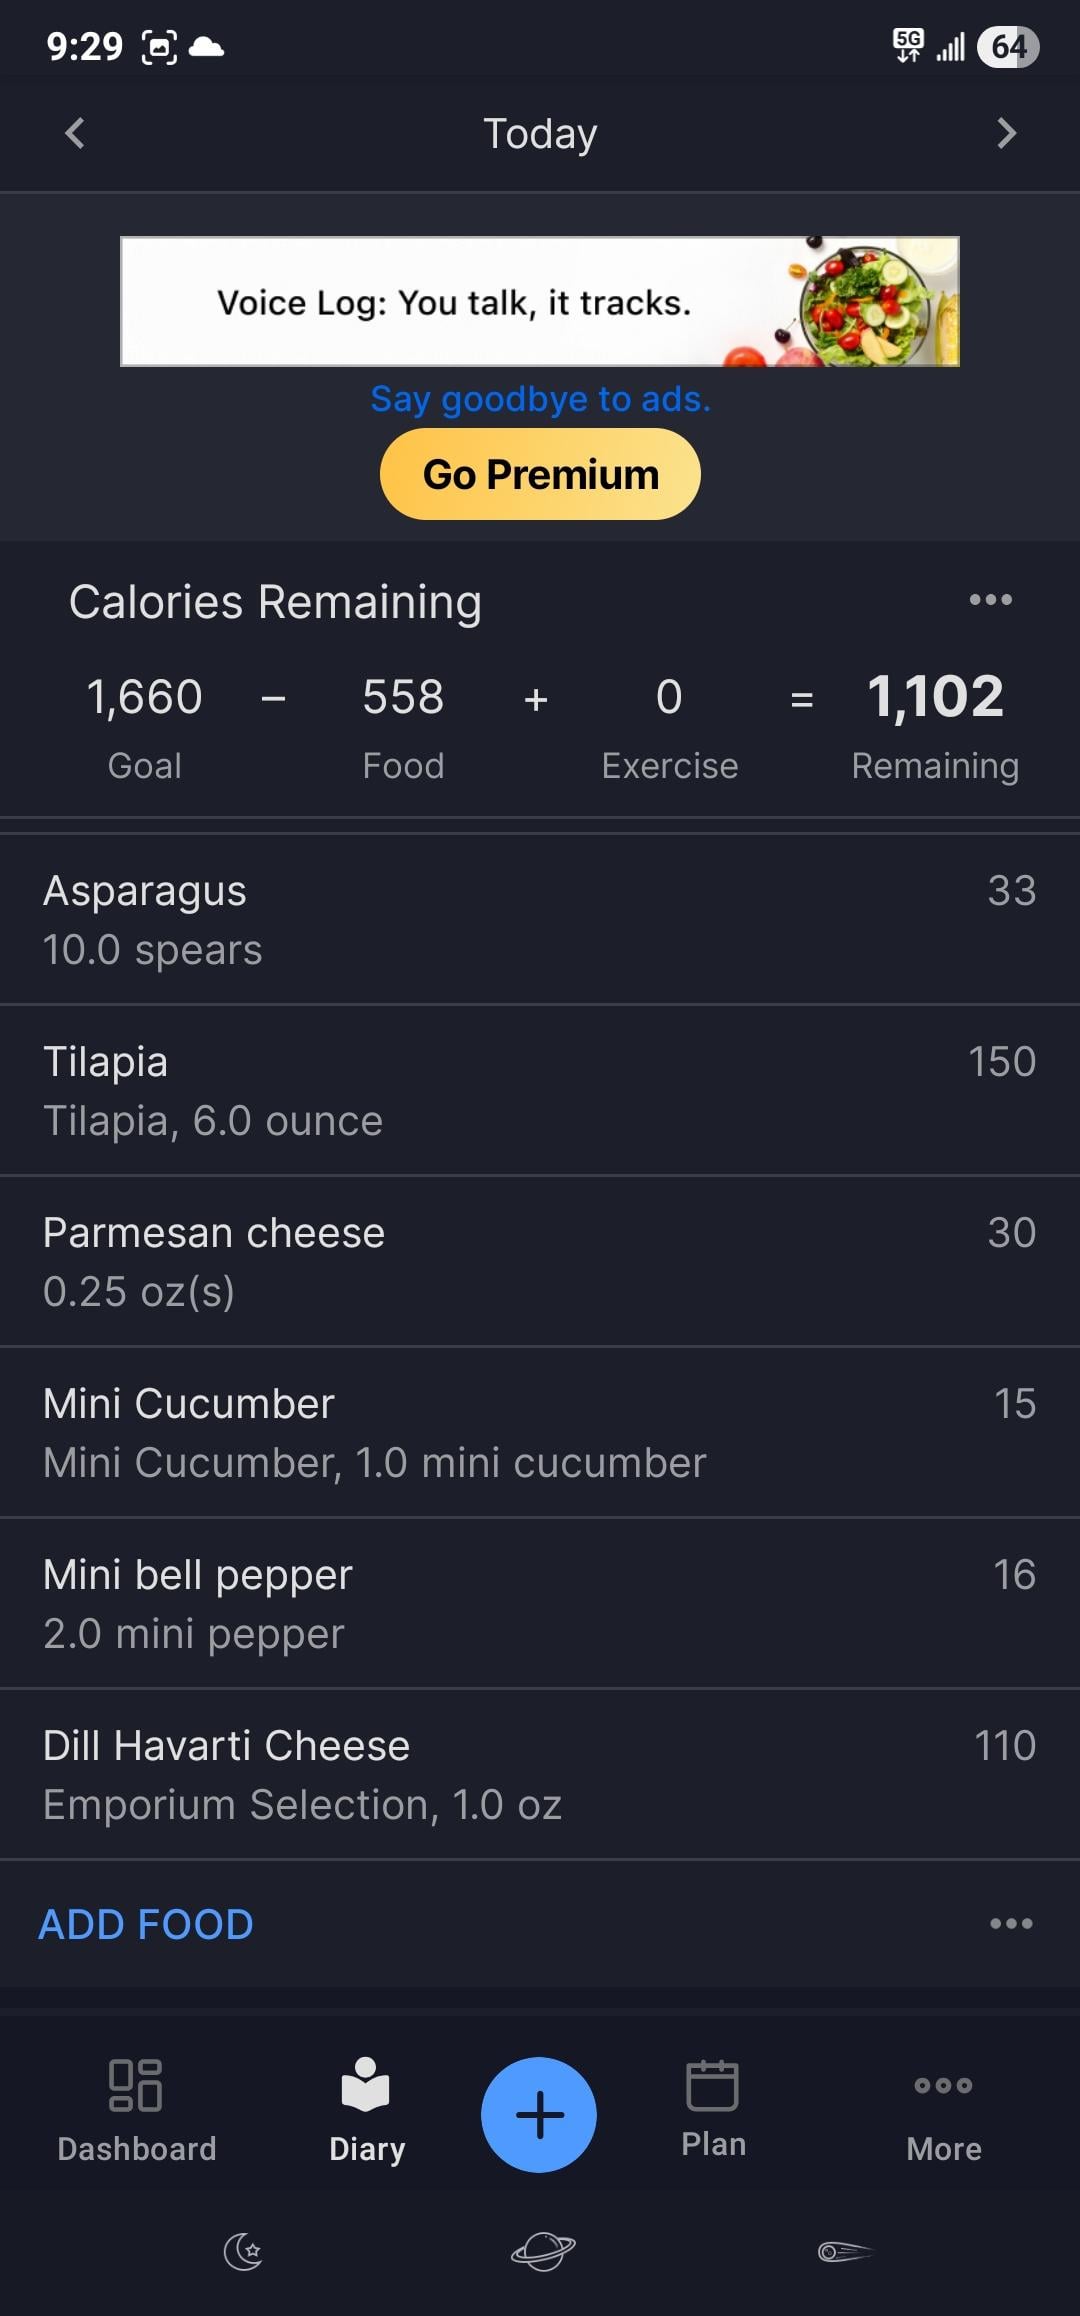This screenshot has width=1080, height=2316.
Task: Tap the ADD FOOD link
Action: (146, 1924)
